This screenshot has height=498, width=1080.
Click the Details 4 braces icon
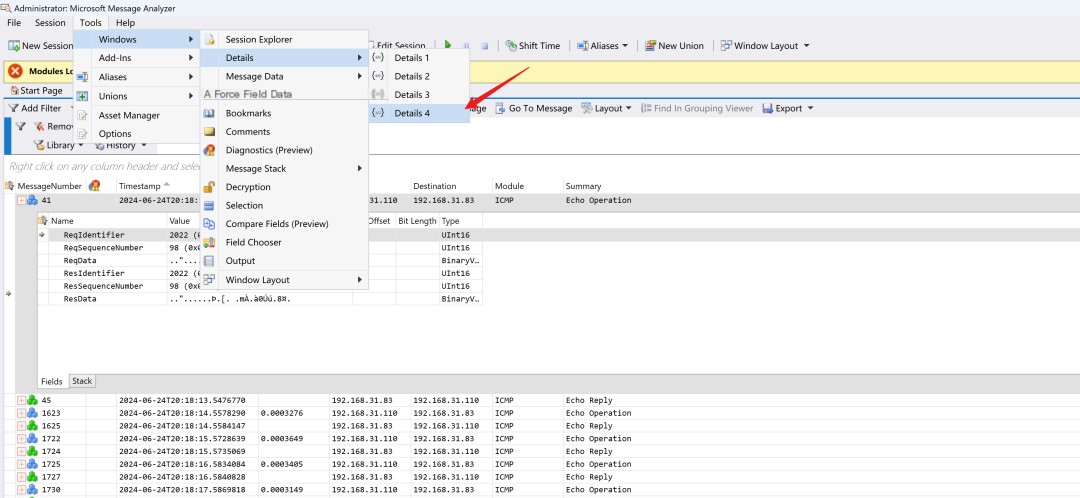378,113
